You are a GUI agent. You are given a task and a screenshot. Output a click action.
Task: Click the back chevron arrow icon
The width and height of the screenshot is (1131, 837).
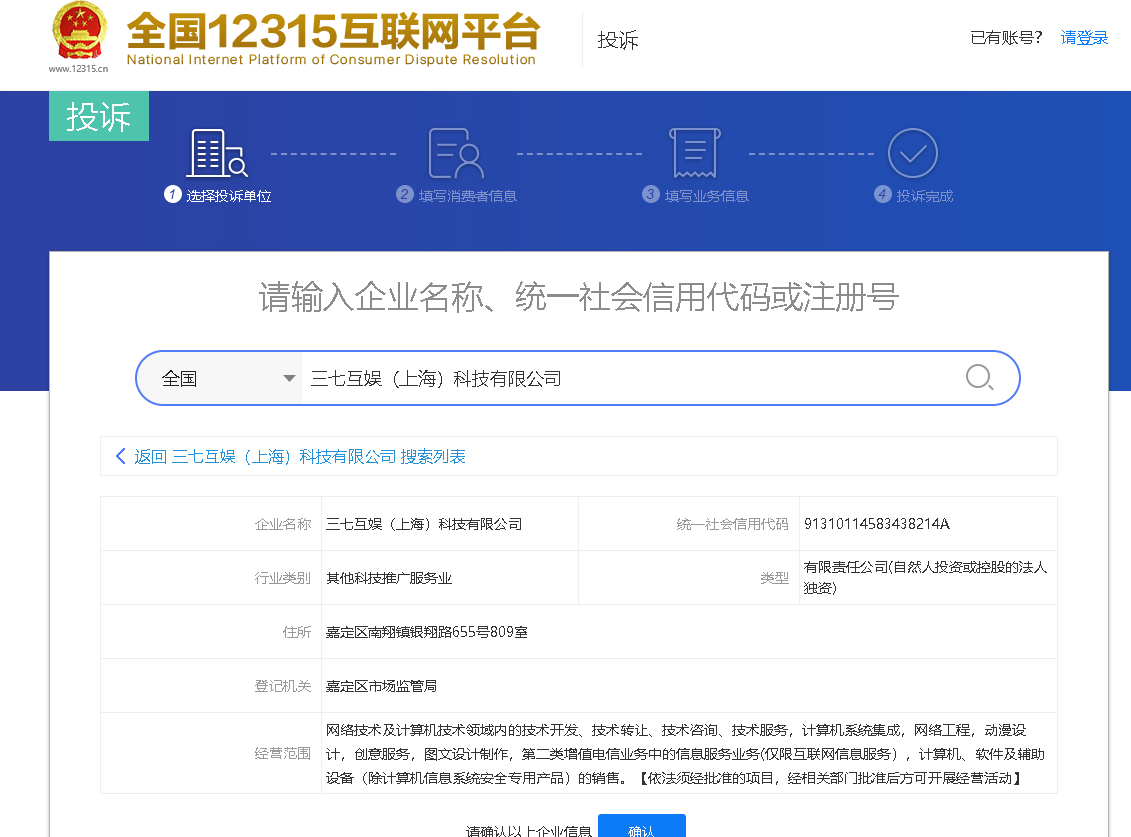point(120,456)
